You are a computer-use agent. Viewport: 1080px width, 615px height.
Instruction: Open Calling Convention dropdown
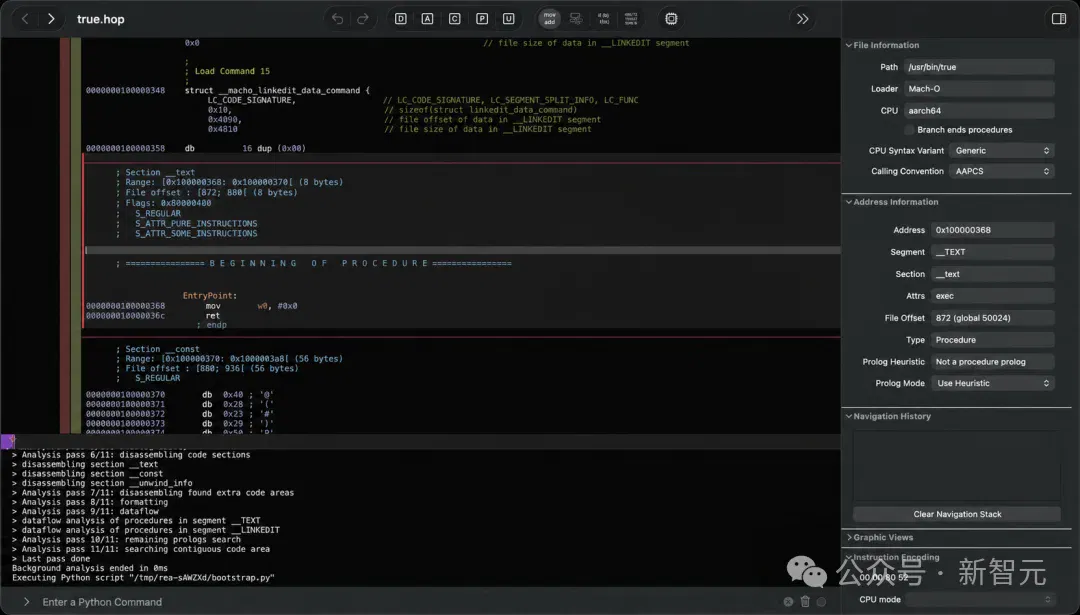pos(1001,171)
